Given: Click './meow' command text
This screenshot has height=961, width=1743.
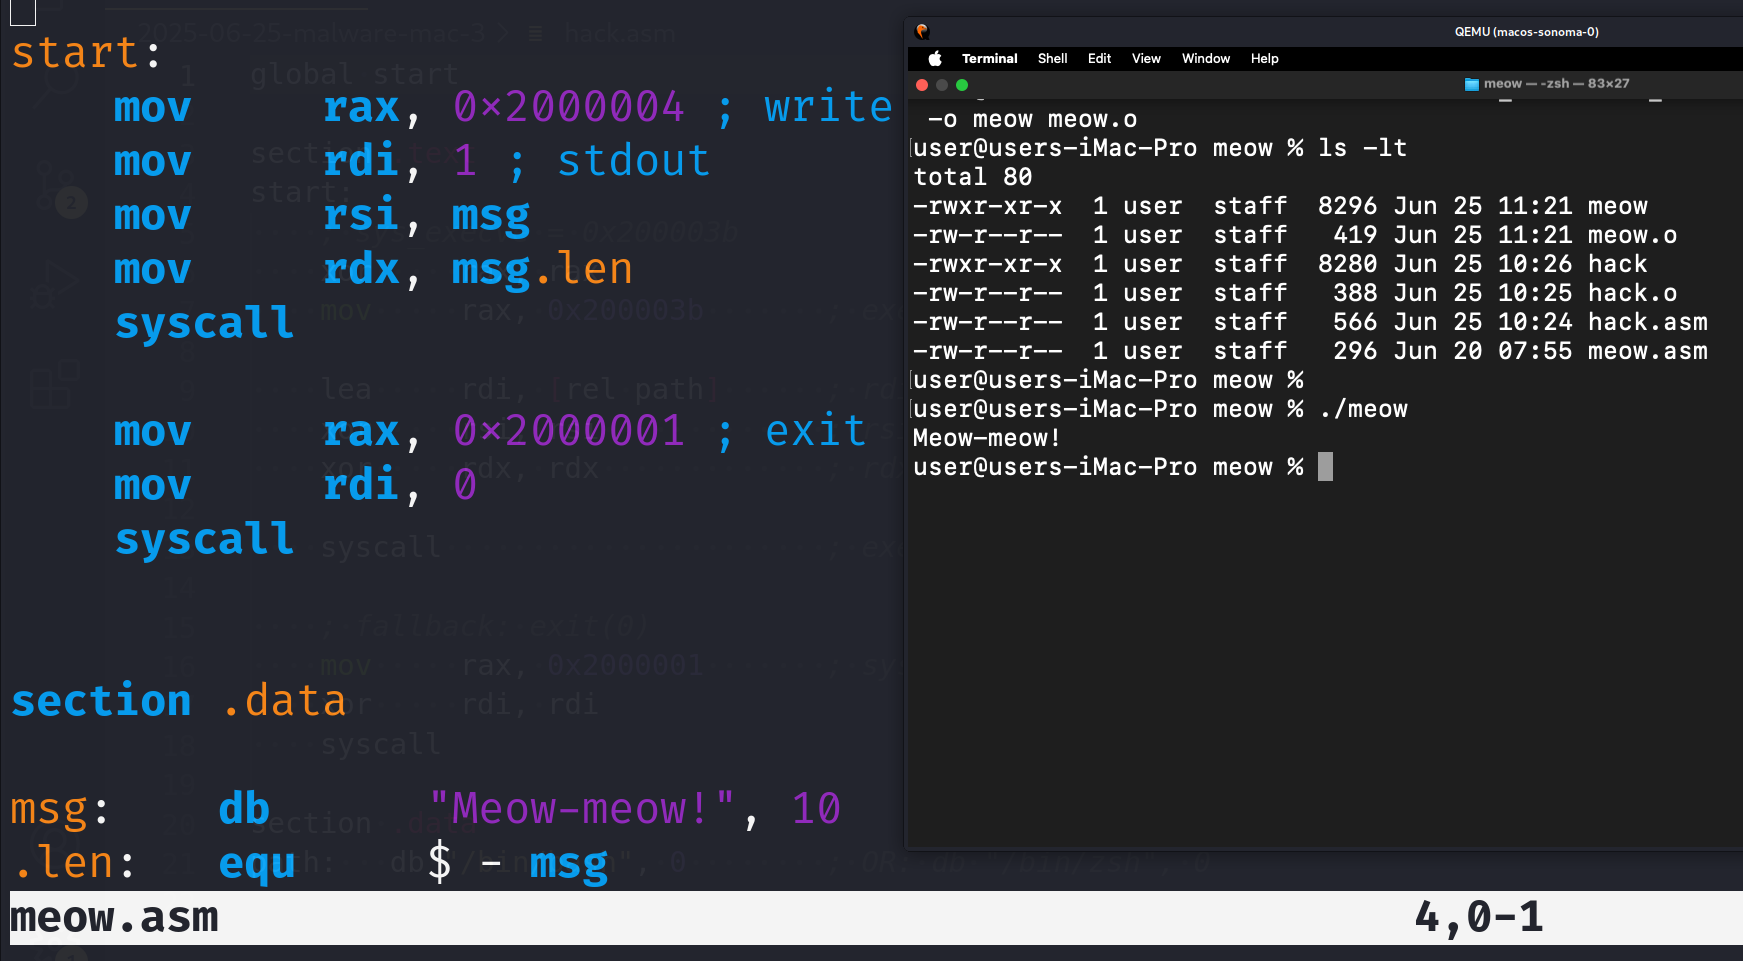Looking at the screenshot, I should [x=1363, y=409].
